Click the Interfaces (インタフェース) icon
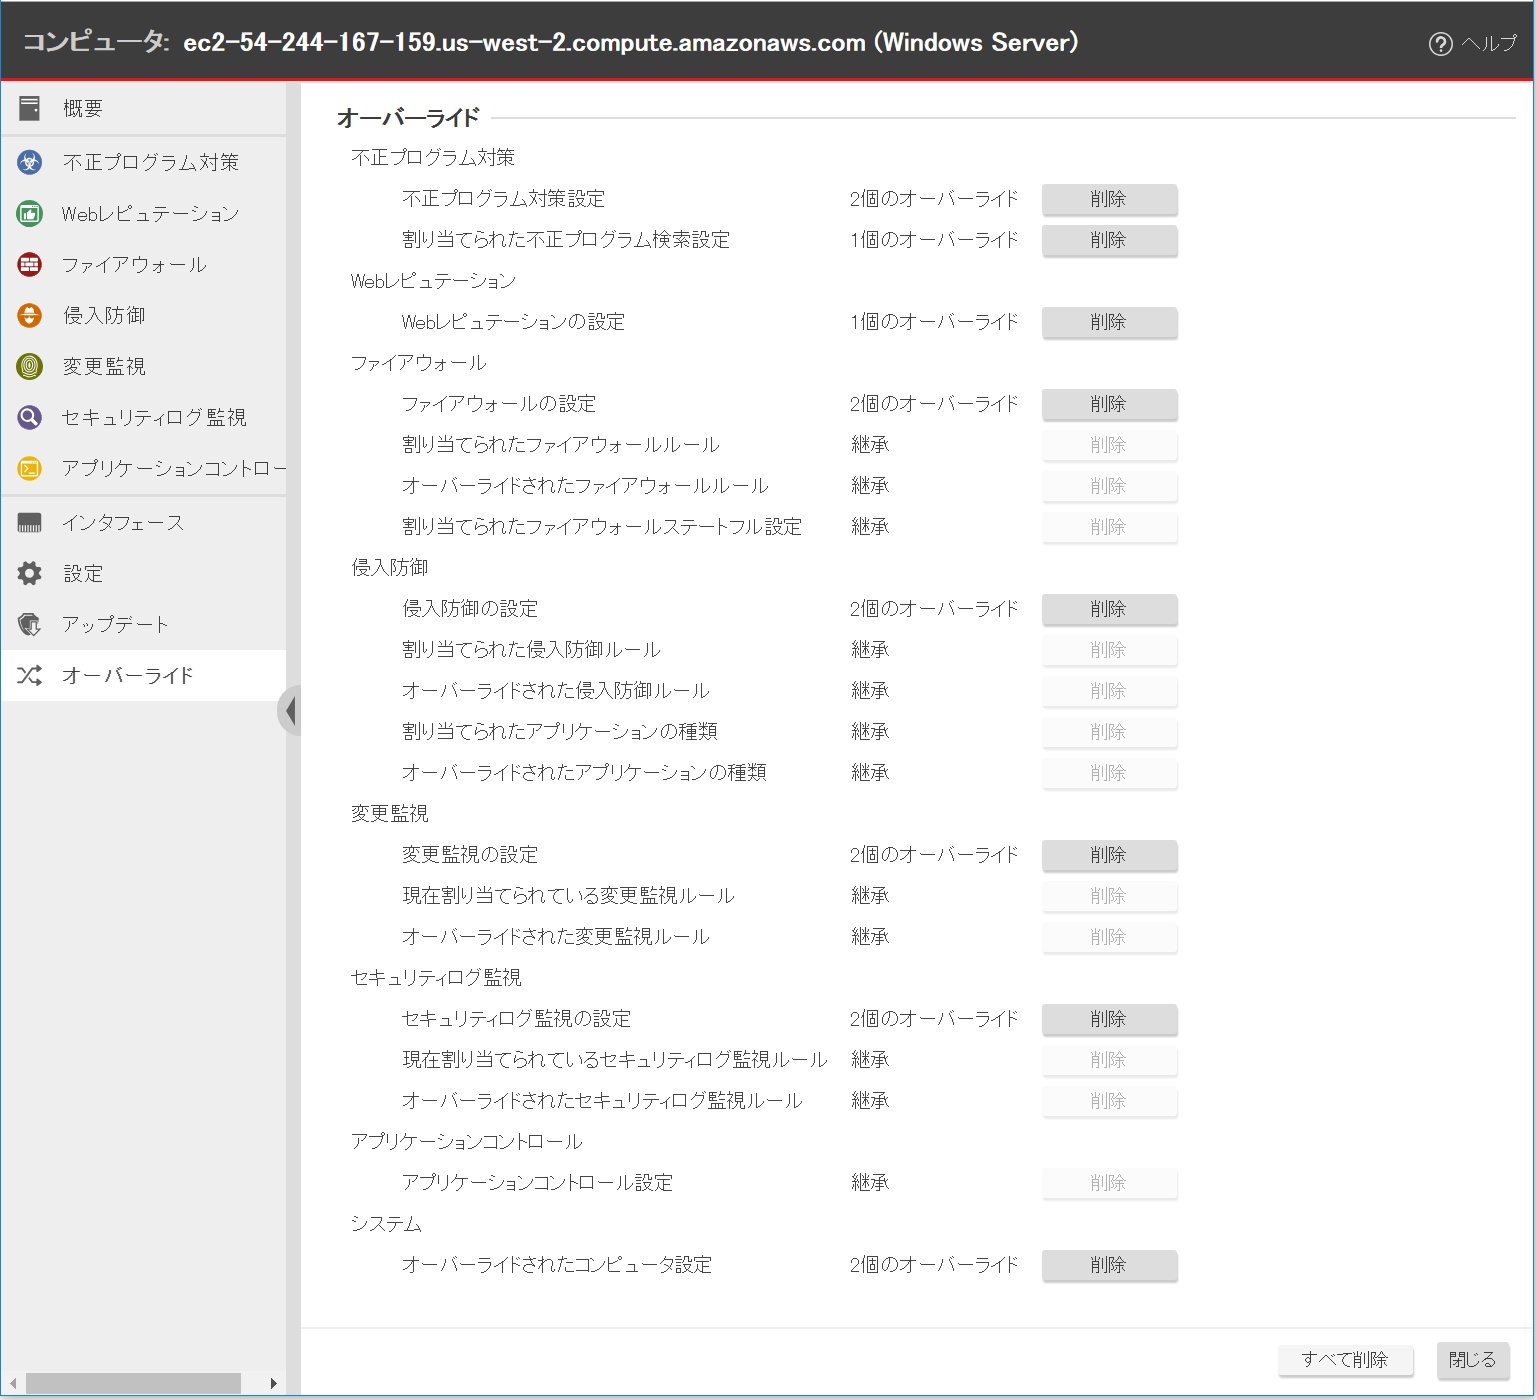This screenshot has width=1537, height=1400. 30,523
